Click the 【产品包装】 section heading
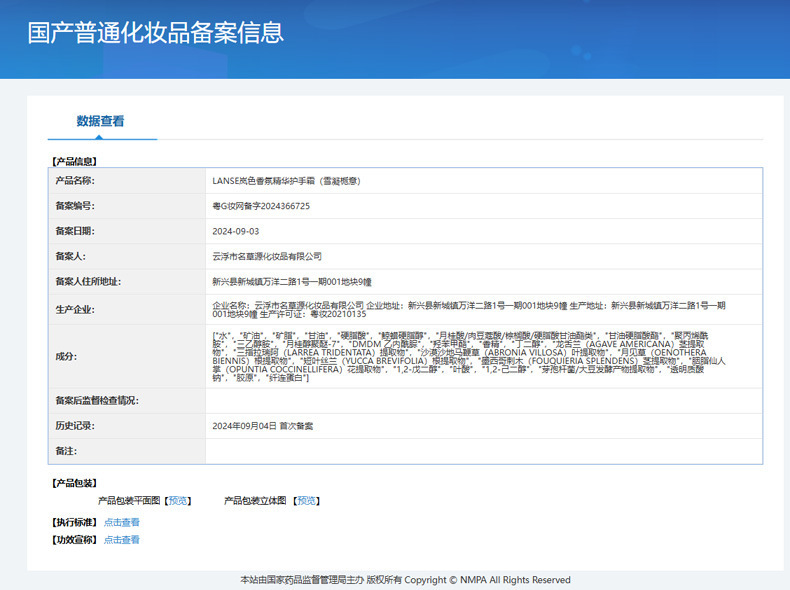This screenshot has height=590, width=790. click(74, 483)
